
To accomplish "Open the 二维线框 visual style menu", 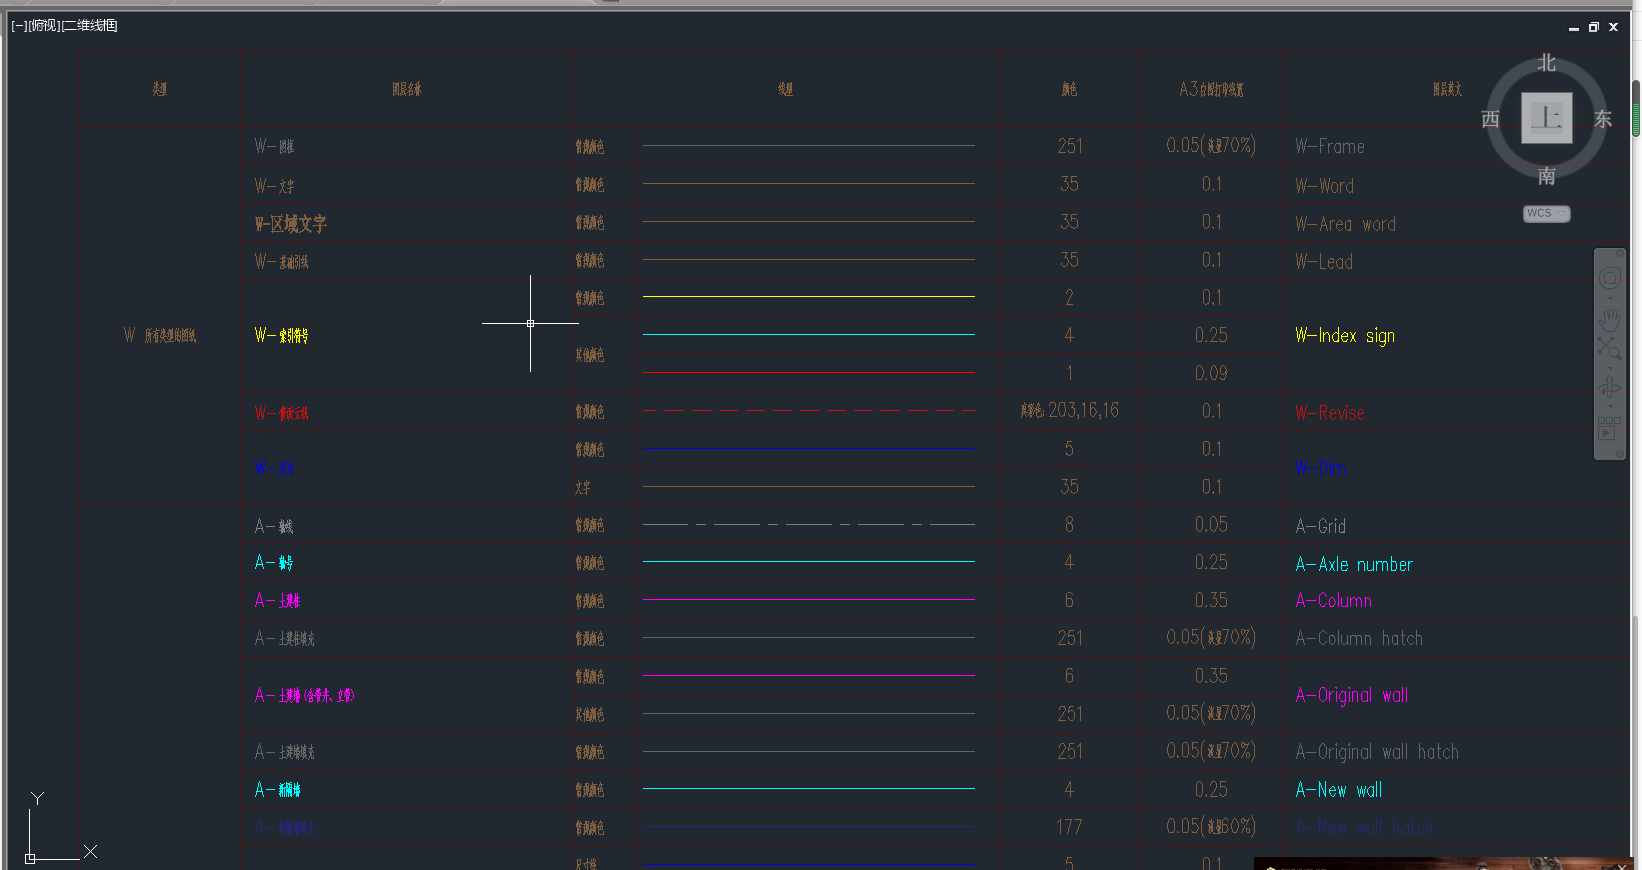I will pos(90,26).
